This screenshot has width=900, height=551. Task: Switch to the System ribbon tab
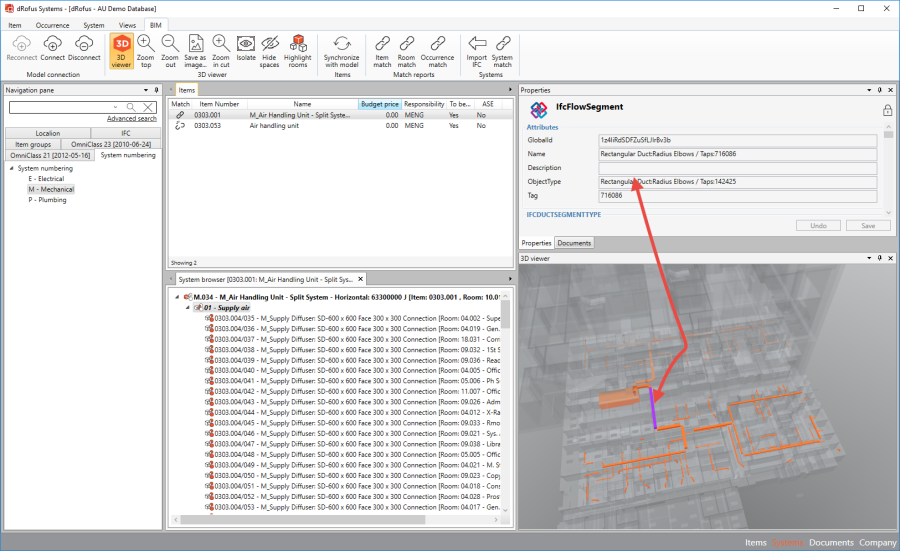[x=94, y=24]
